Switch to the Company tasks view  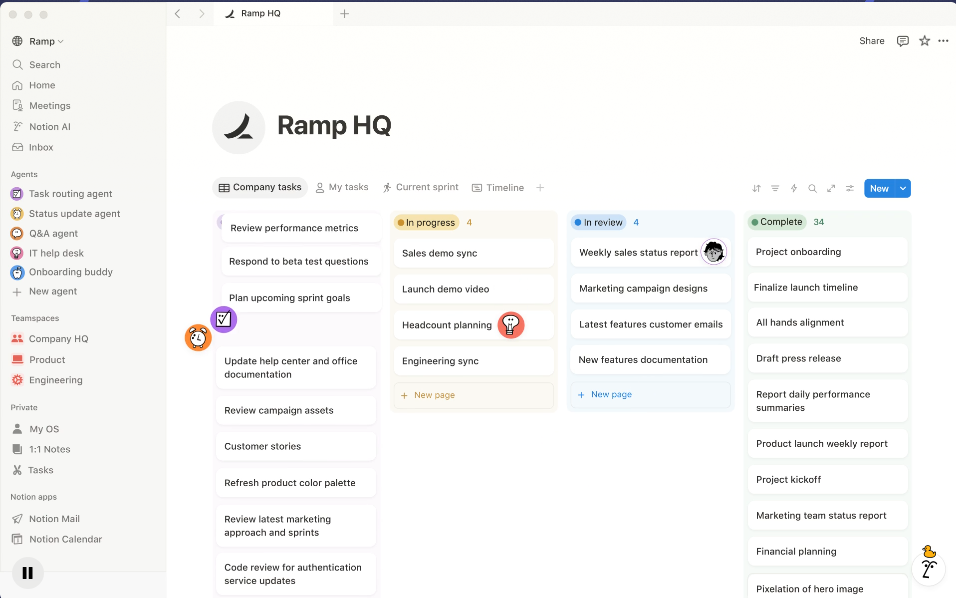(x=260, y=187)
